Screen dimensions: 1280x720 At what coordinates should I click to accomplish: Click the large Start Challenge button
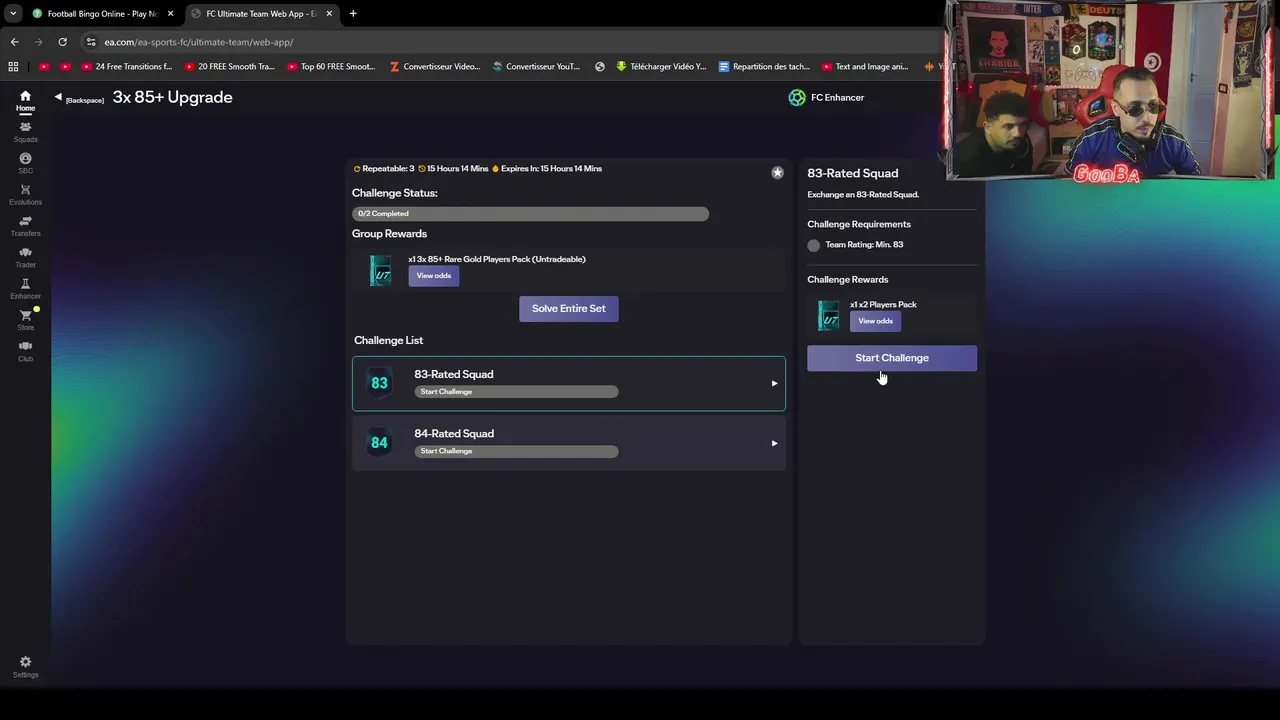click(x=892, y=358)
